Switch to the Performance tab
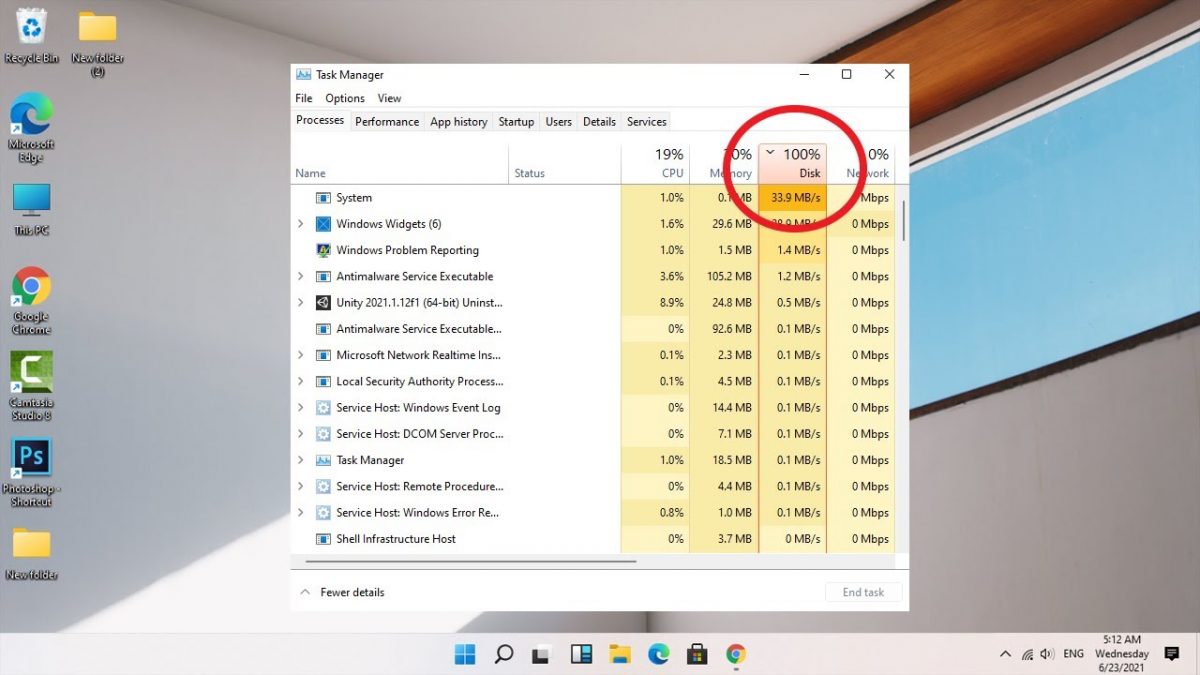The image size is (1200, 675). pyautogui.click(x=387, y=121)
